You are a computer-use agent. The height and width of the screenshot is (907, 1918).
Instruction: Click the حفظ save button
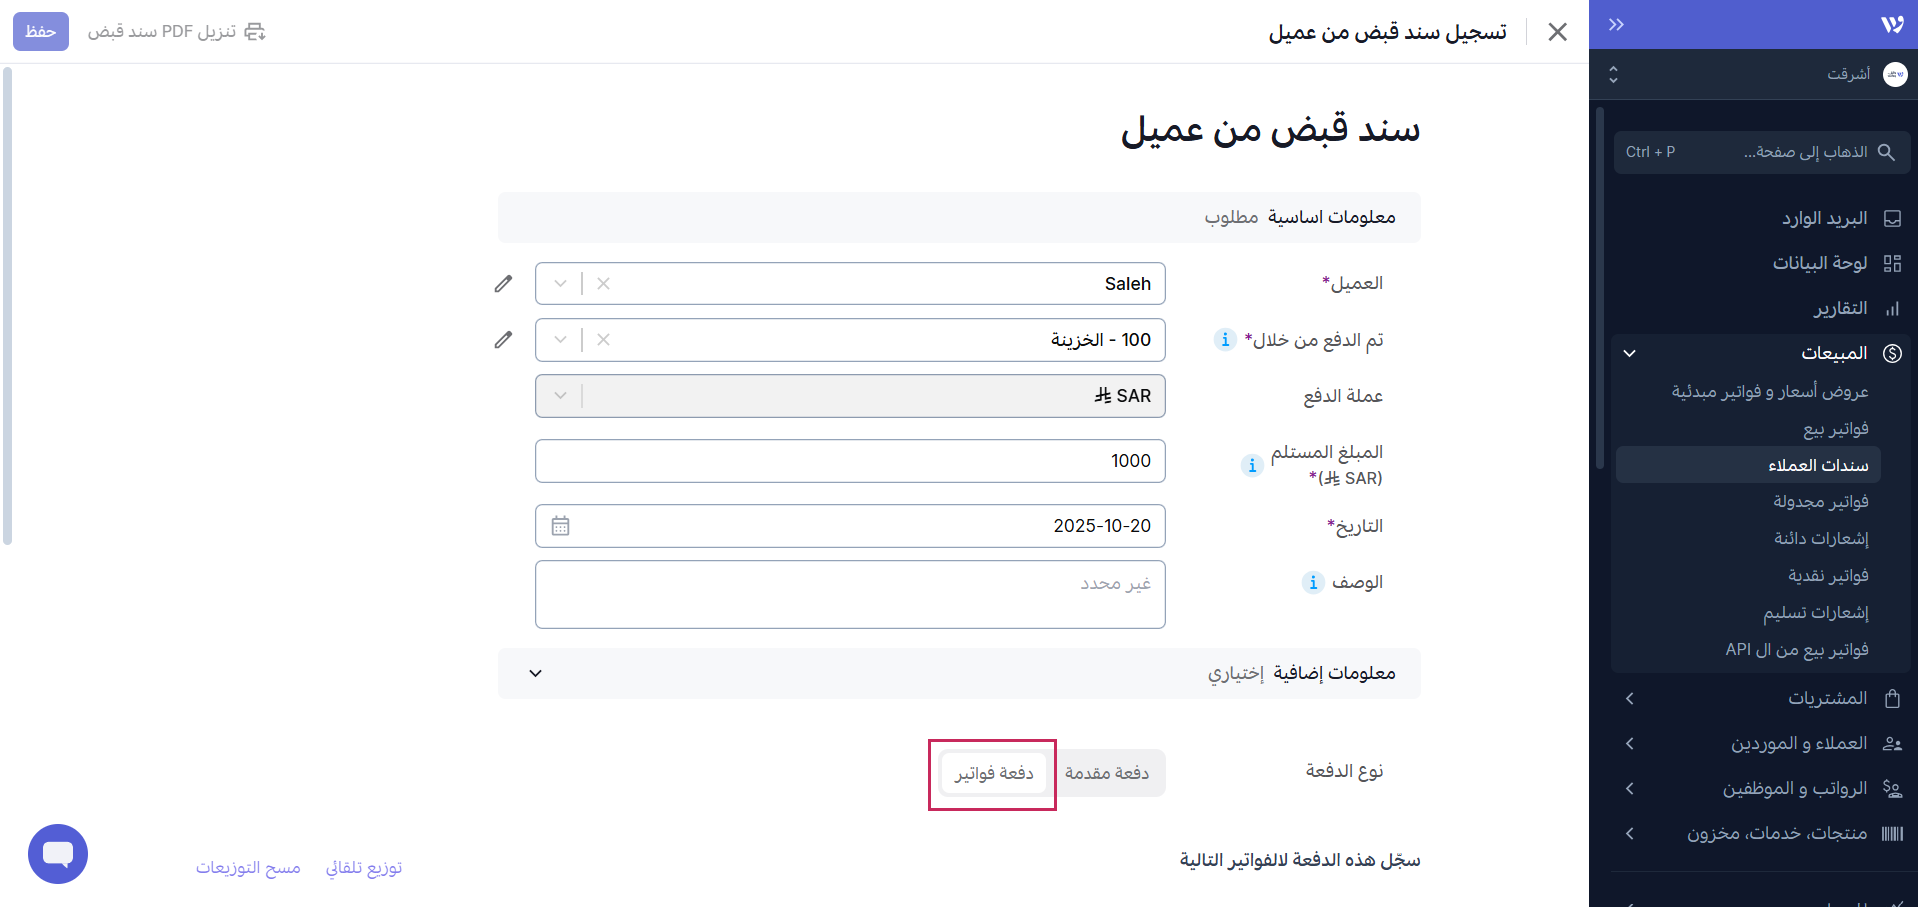pos(40,32)
